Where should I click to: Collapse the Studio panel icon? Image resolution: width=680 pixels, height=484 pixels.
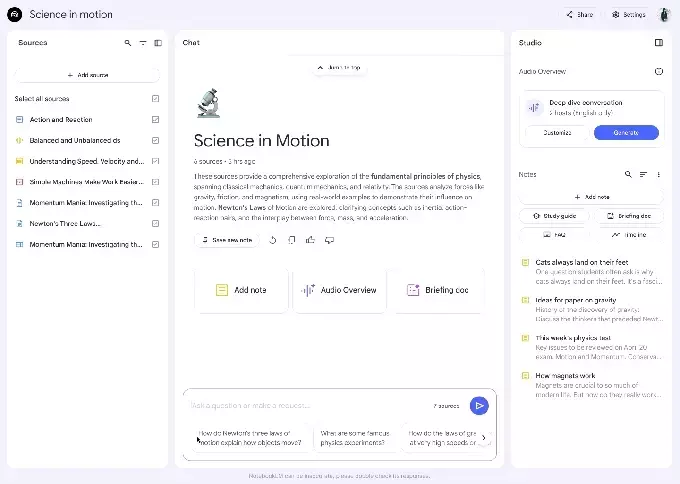click(659, 43)
